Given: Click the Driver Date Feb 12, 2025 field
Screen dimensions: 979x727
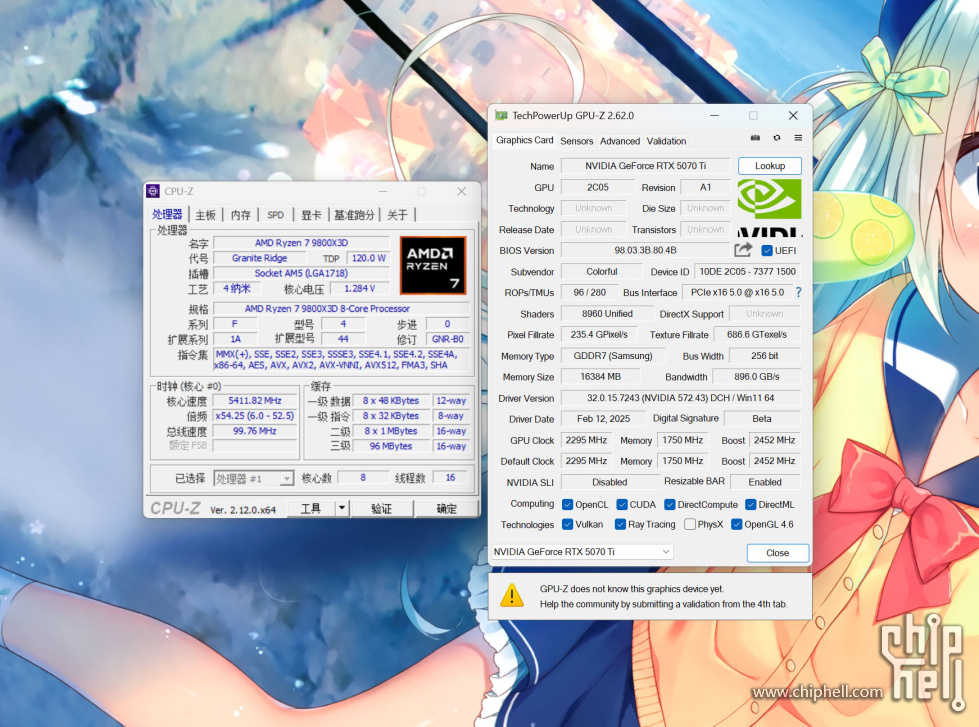Looking at the screenshot, I should tap(603, 418).
